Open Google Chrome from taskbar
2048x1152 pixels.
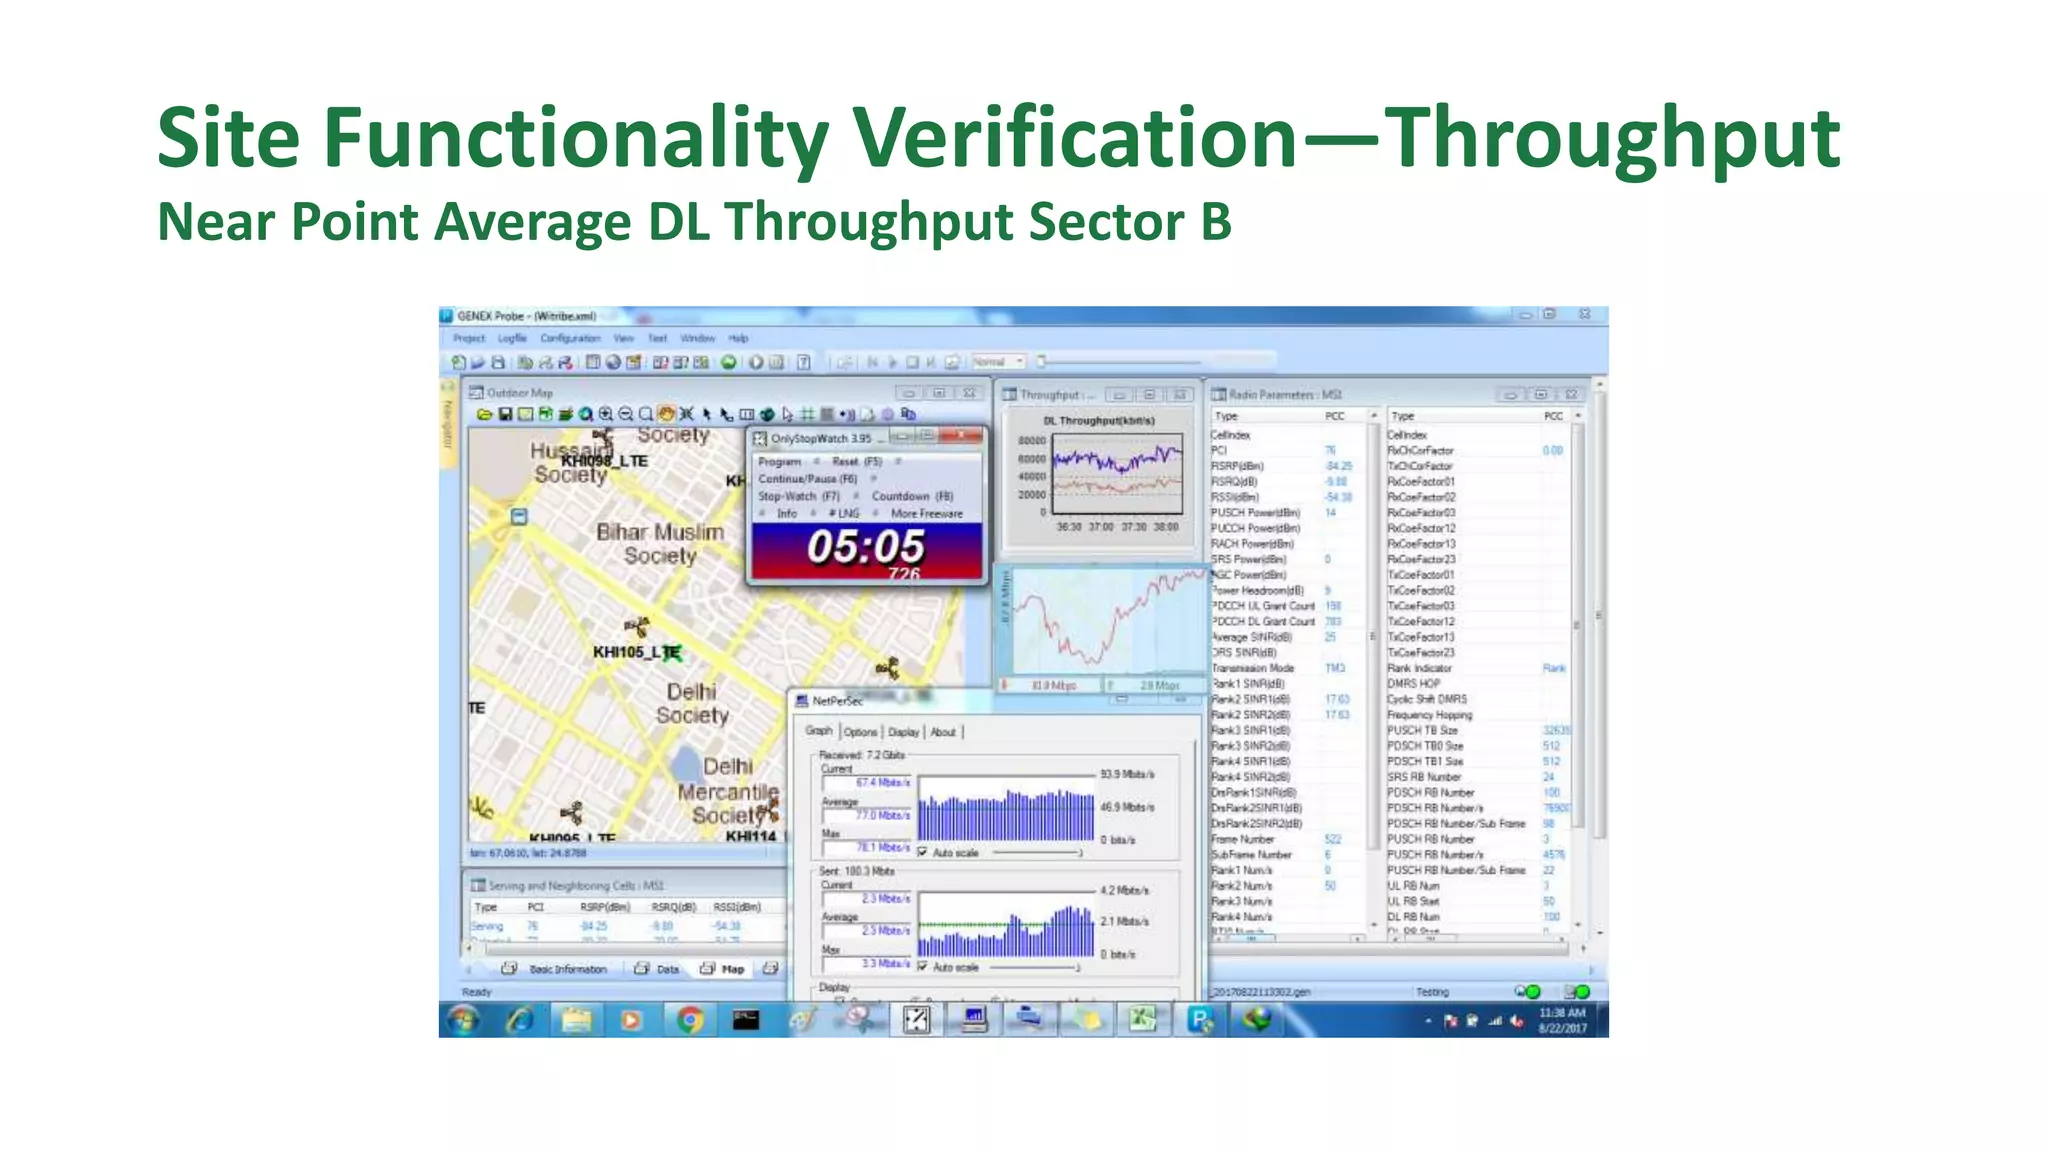(689, 1019)
